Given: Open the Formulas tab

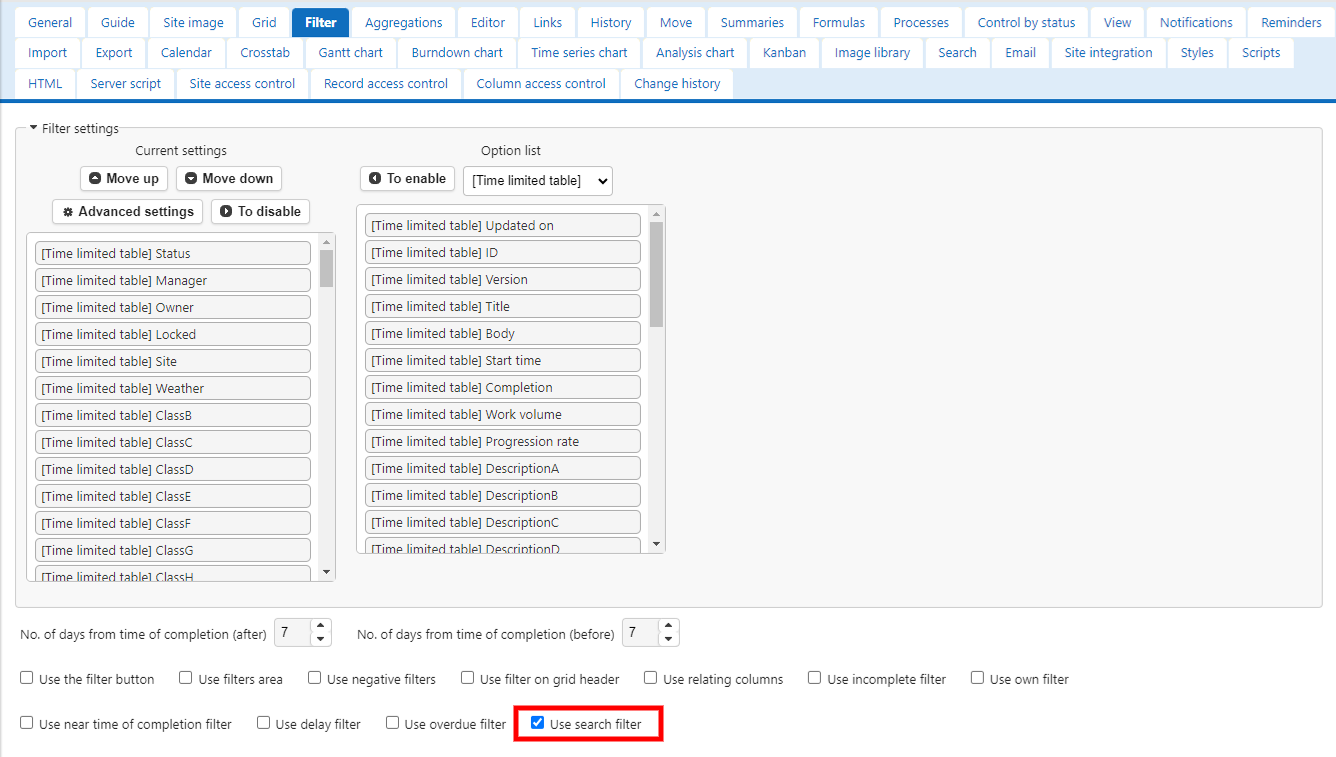Looking at the screenshot, I should pyautogui.click(x=839, y=22).
